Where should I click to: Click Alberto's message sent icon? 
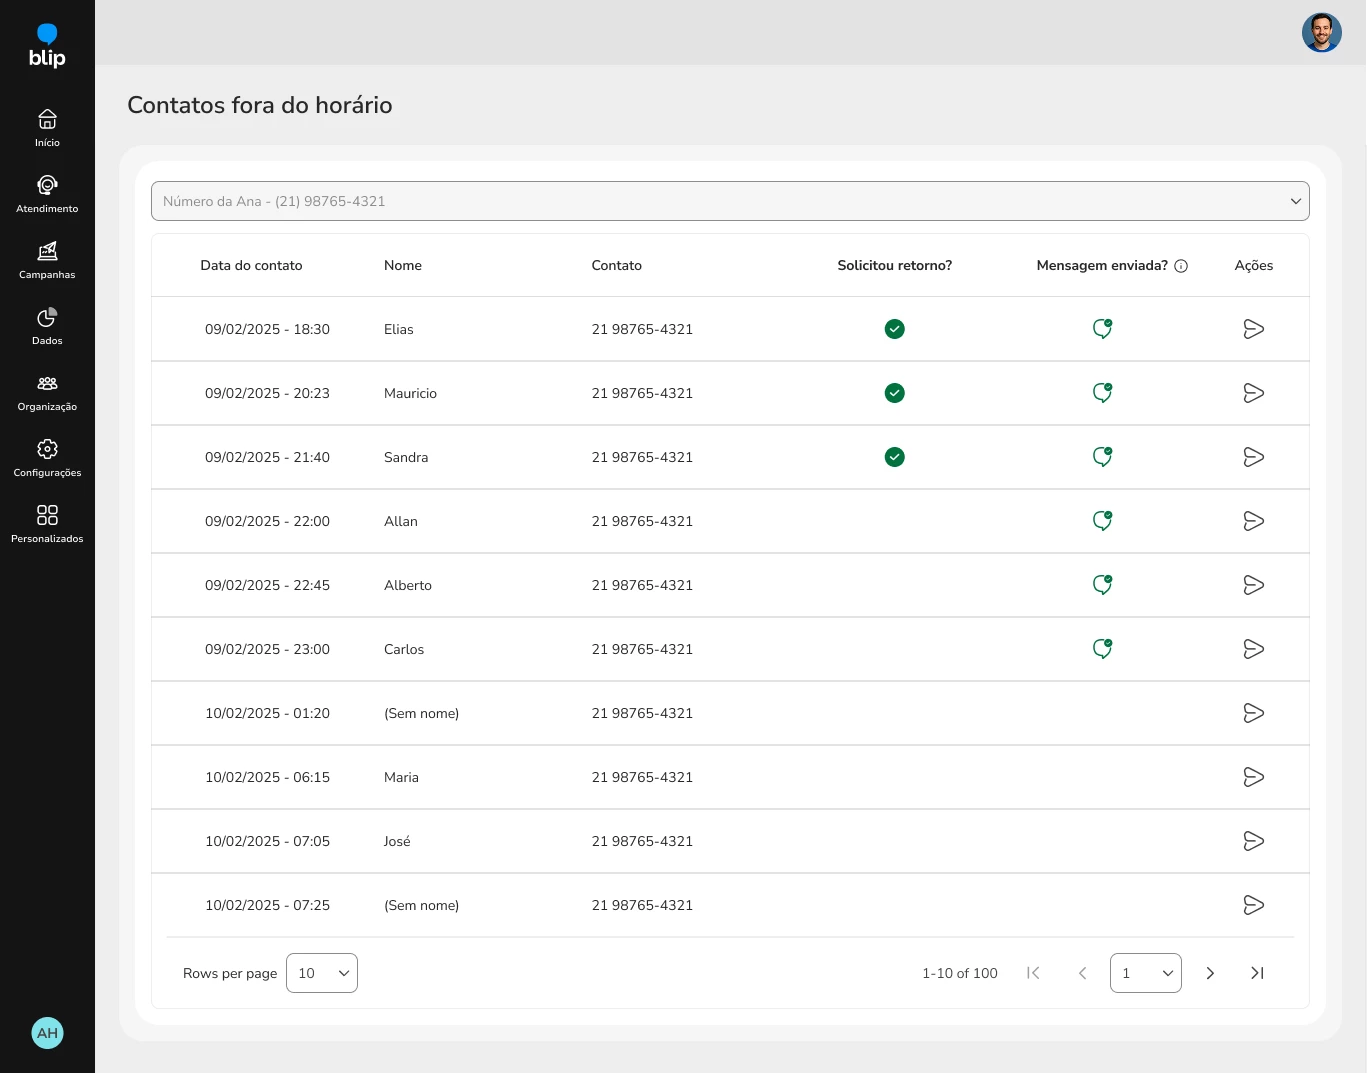pos(1102,585)
